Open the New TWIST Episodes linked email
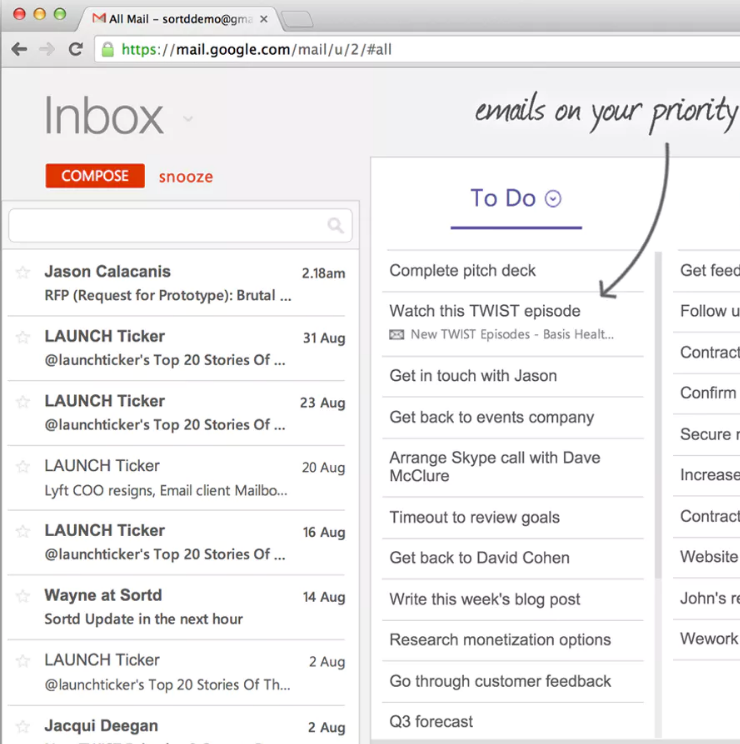 (x=512, y=335)
